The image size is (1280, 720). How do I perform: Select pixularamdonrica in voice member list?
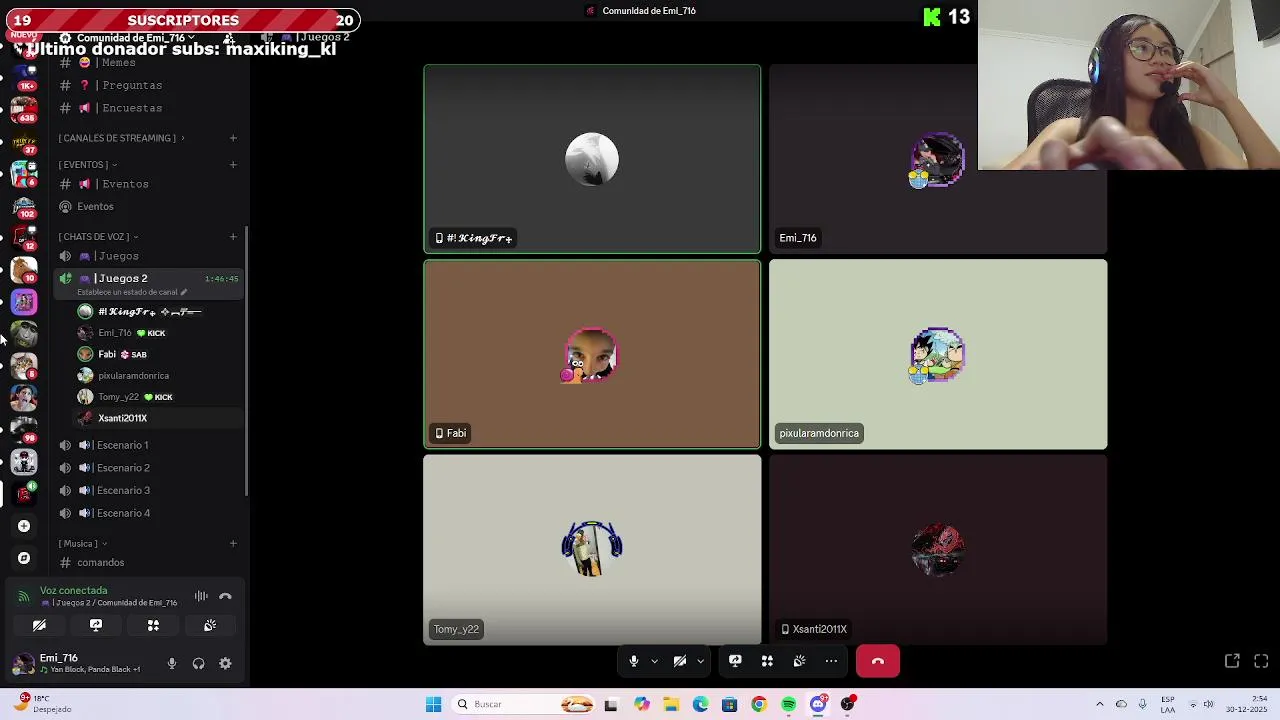tap(158, 376)
